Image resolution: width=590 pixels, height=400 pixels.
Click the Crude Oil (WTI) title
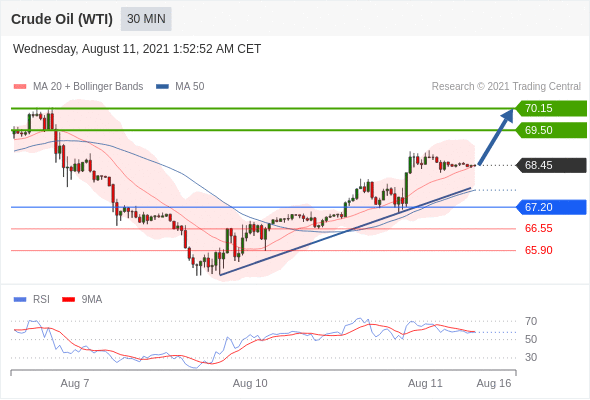[x=62, y=19]
